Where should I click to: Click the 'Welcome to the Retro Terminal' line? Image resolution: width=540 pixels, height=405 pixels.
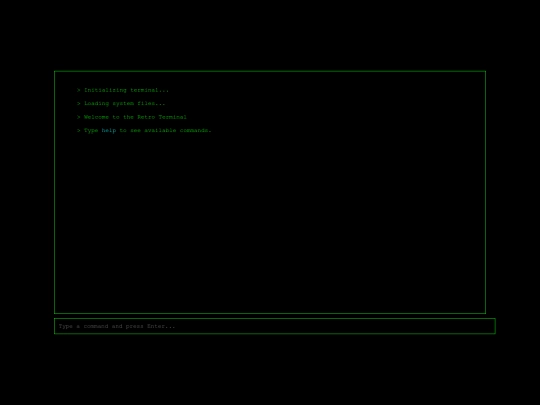click(x=132, y=117)
